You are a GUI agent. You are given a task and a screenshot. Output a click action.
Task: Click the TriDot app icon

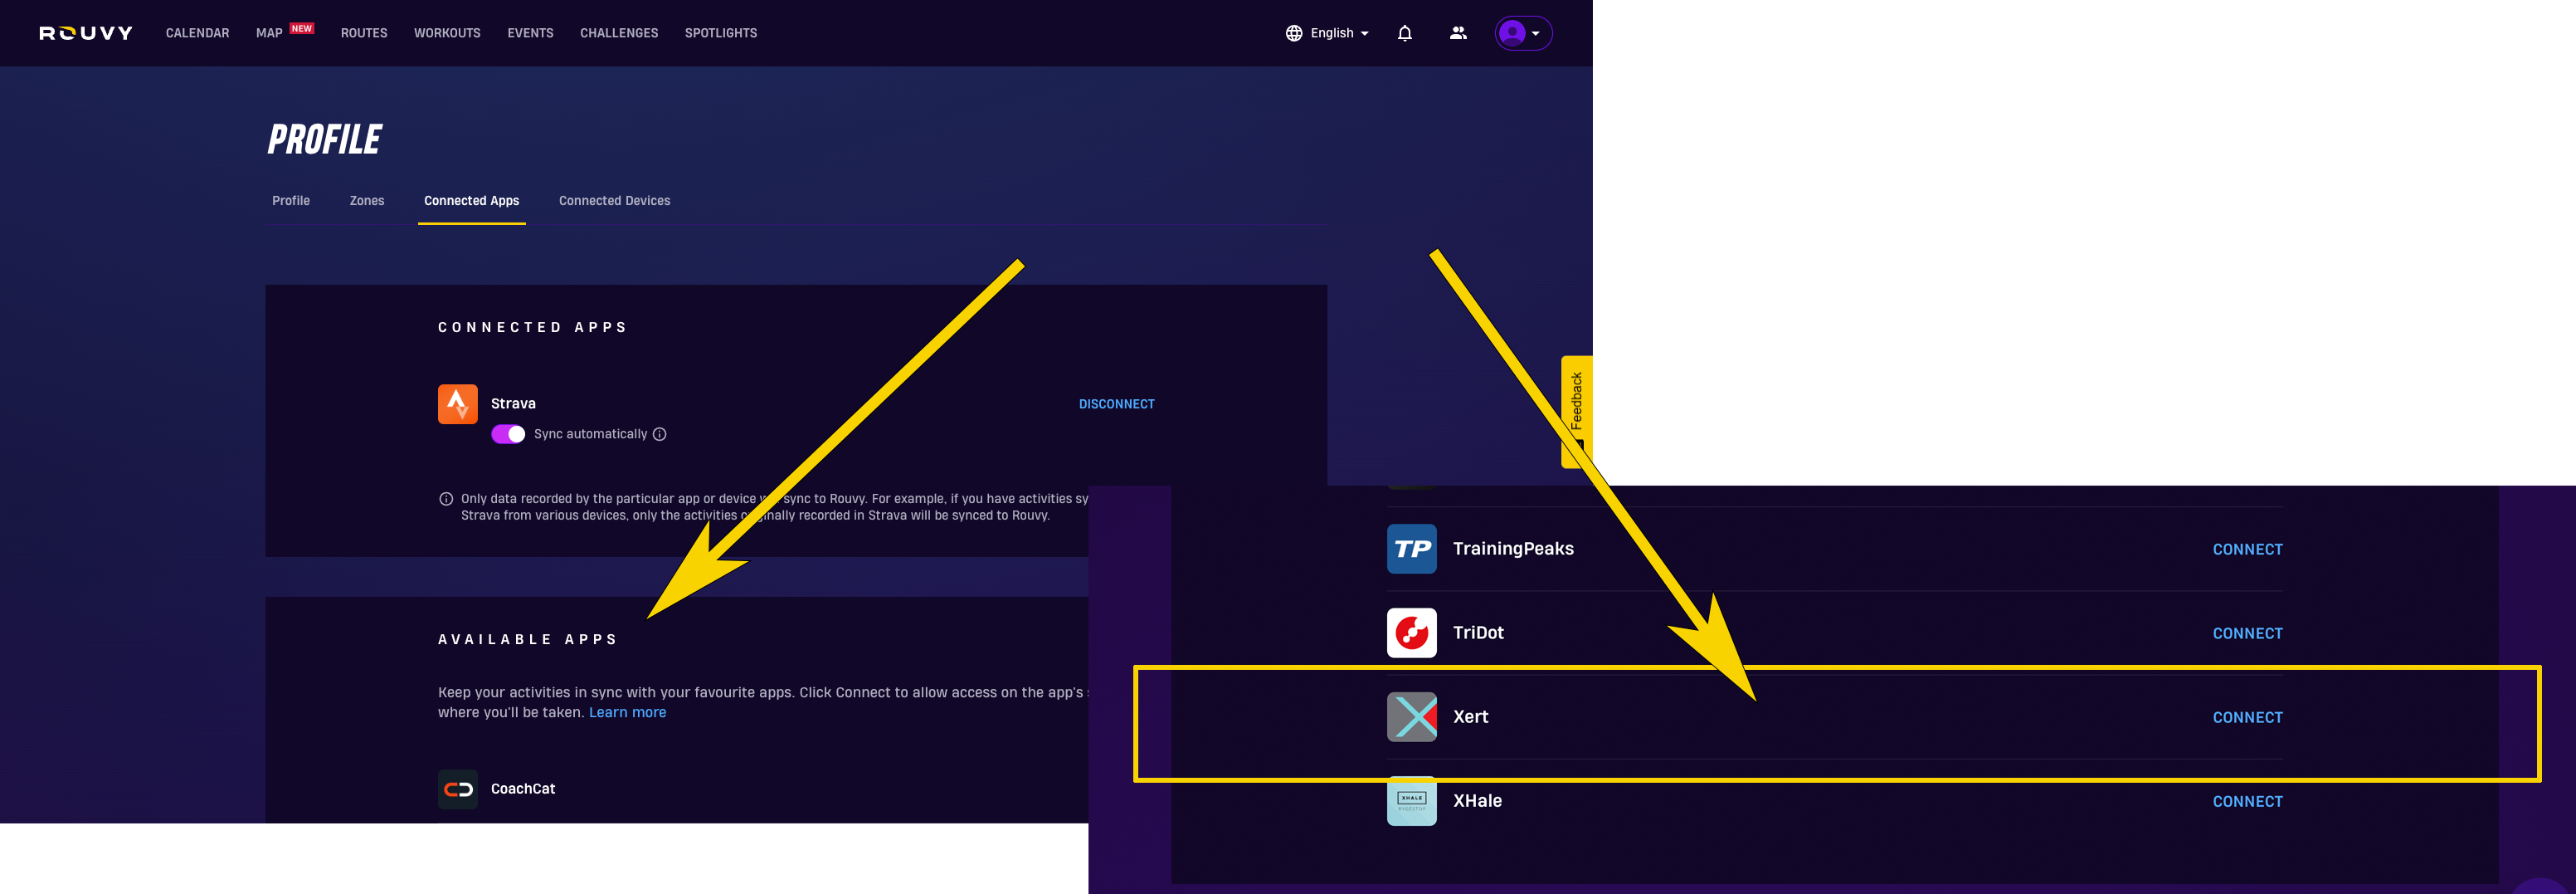click(x=1411, y=633)
